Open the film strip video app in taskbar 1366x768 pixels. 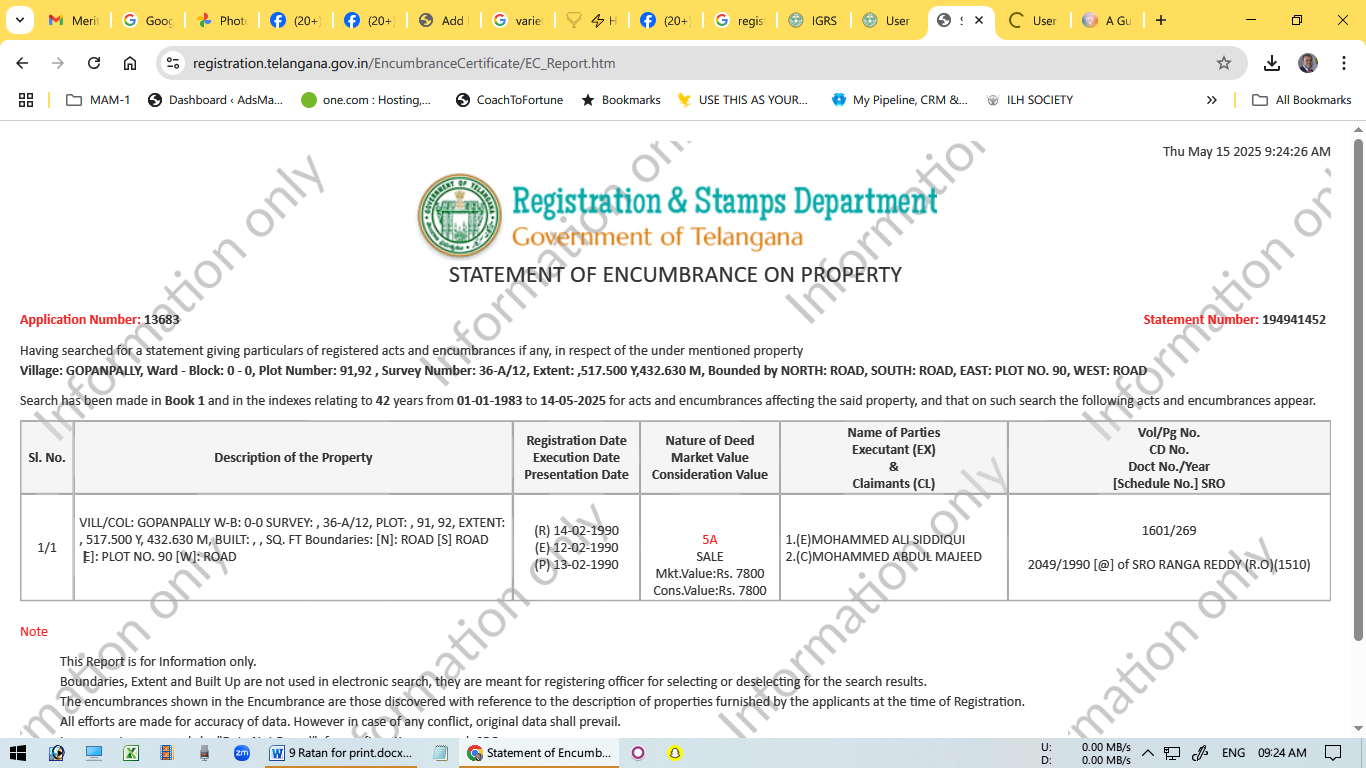point(168,753)
